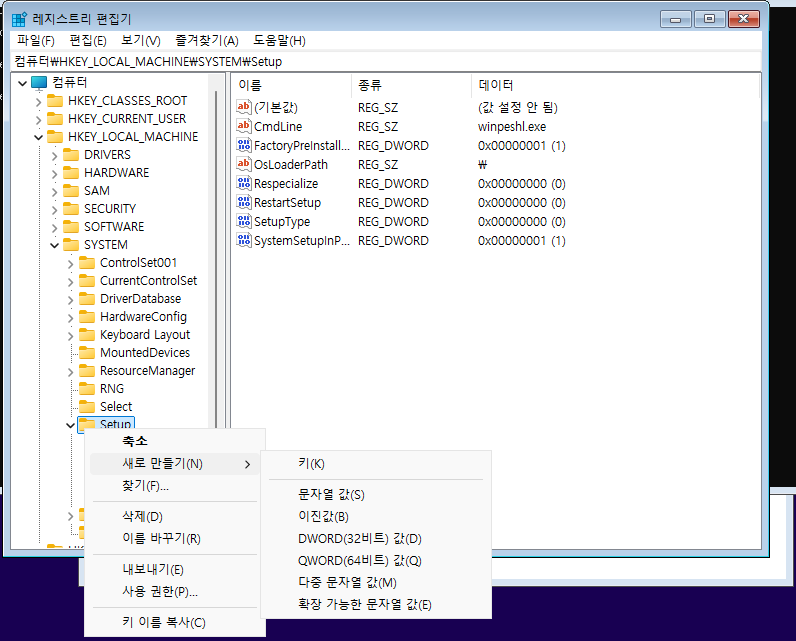Click the DWORD icon beside Respecialize
Viewport: 796px width, 641px height.
pos(244,183)
